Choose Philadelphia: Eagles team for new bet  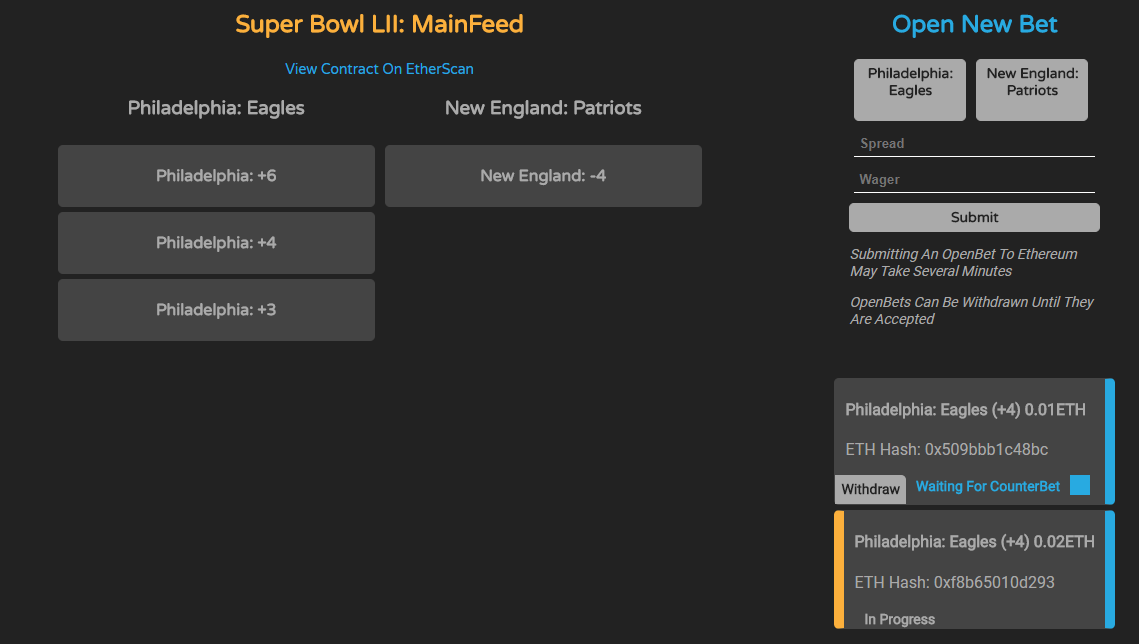(909, 90)
